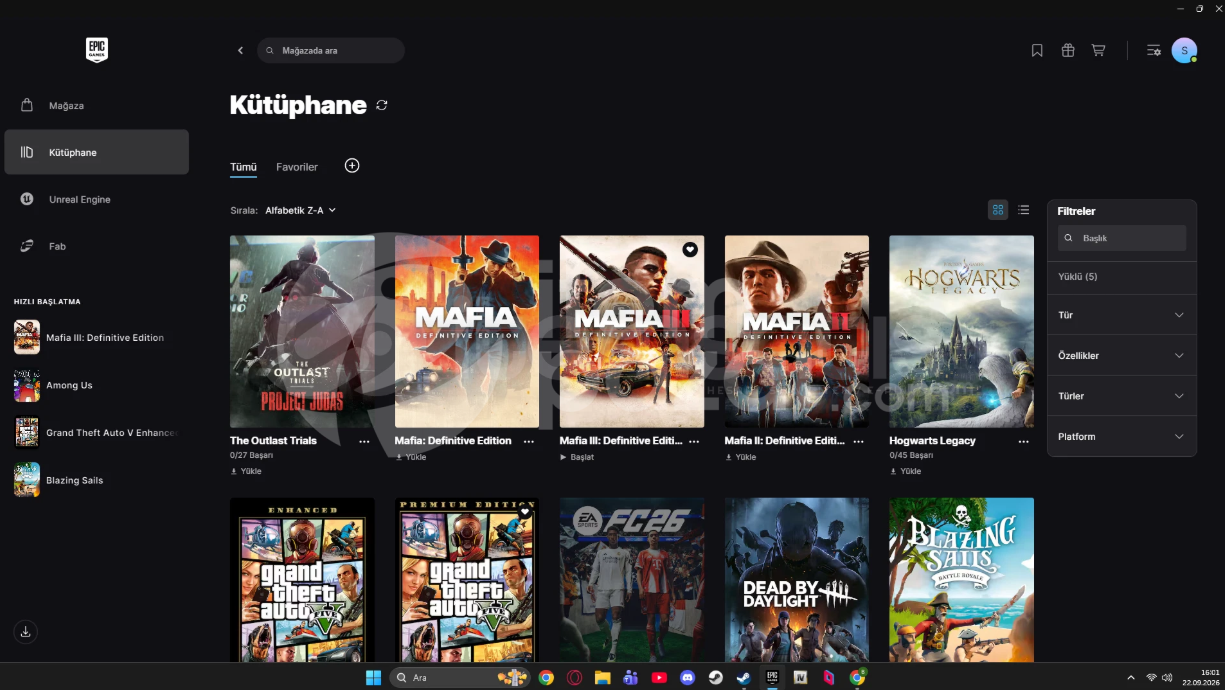
Task: Open GTA V Enhanced cover thumbnail
Action: pos(302,580)
